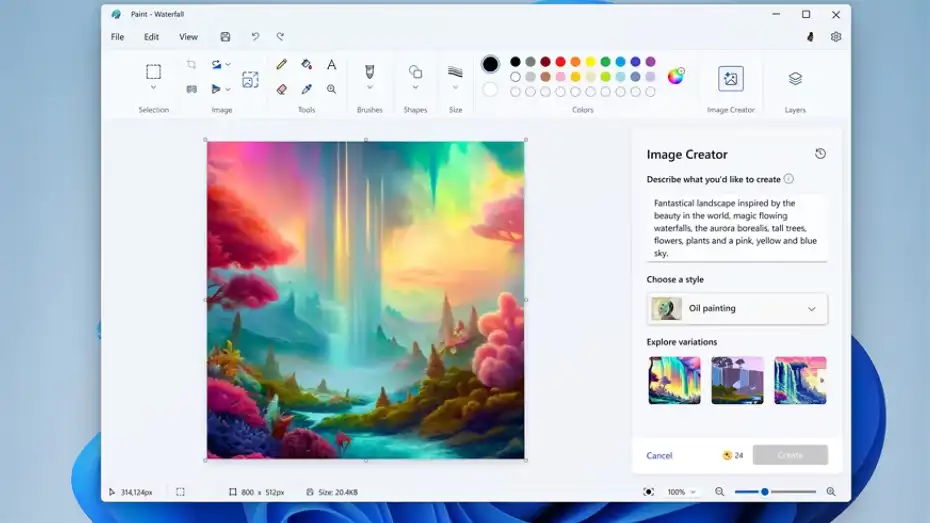Screen dimensions: 930x523
Task: Select the primary black color circle
Action: (490, 64)
